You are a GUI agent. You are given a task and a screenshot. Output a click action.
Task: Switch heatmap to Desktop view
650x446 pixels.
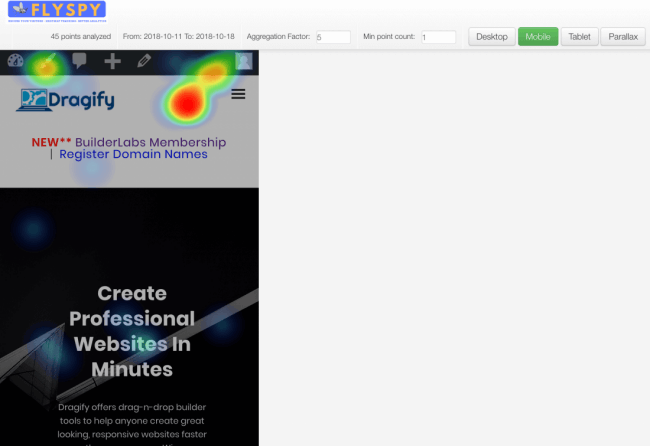(491, 37)
